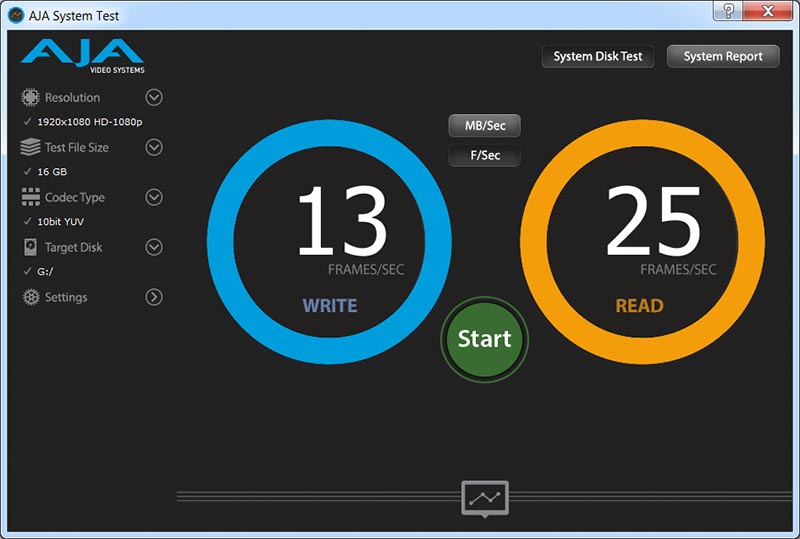The image size is (800, 539).
Task: Click the Target Disk label
Action: [x=73, y=247]
